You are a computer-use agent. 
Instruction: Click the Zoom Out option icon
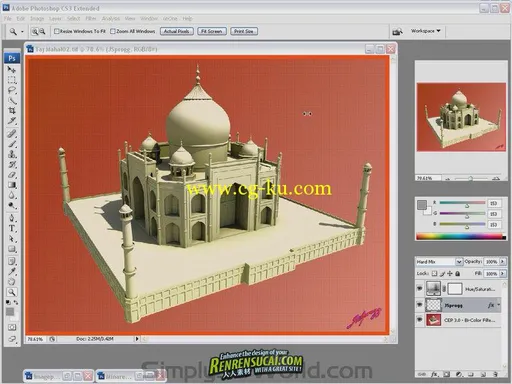[x=42, y=31]
